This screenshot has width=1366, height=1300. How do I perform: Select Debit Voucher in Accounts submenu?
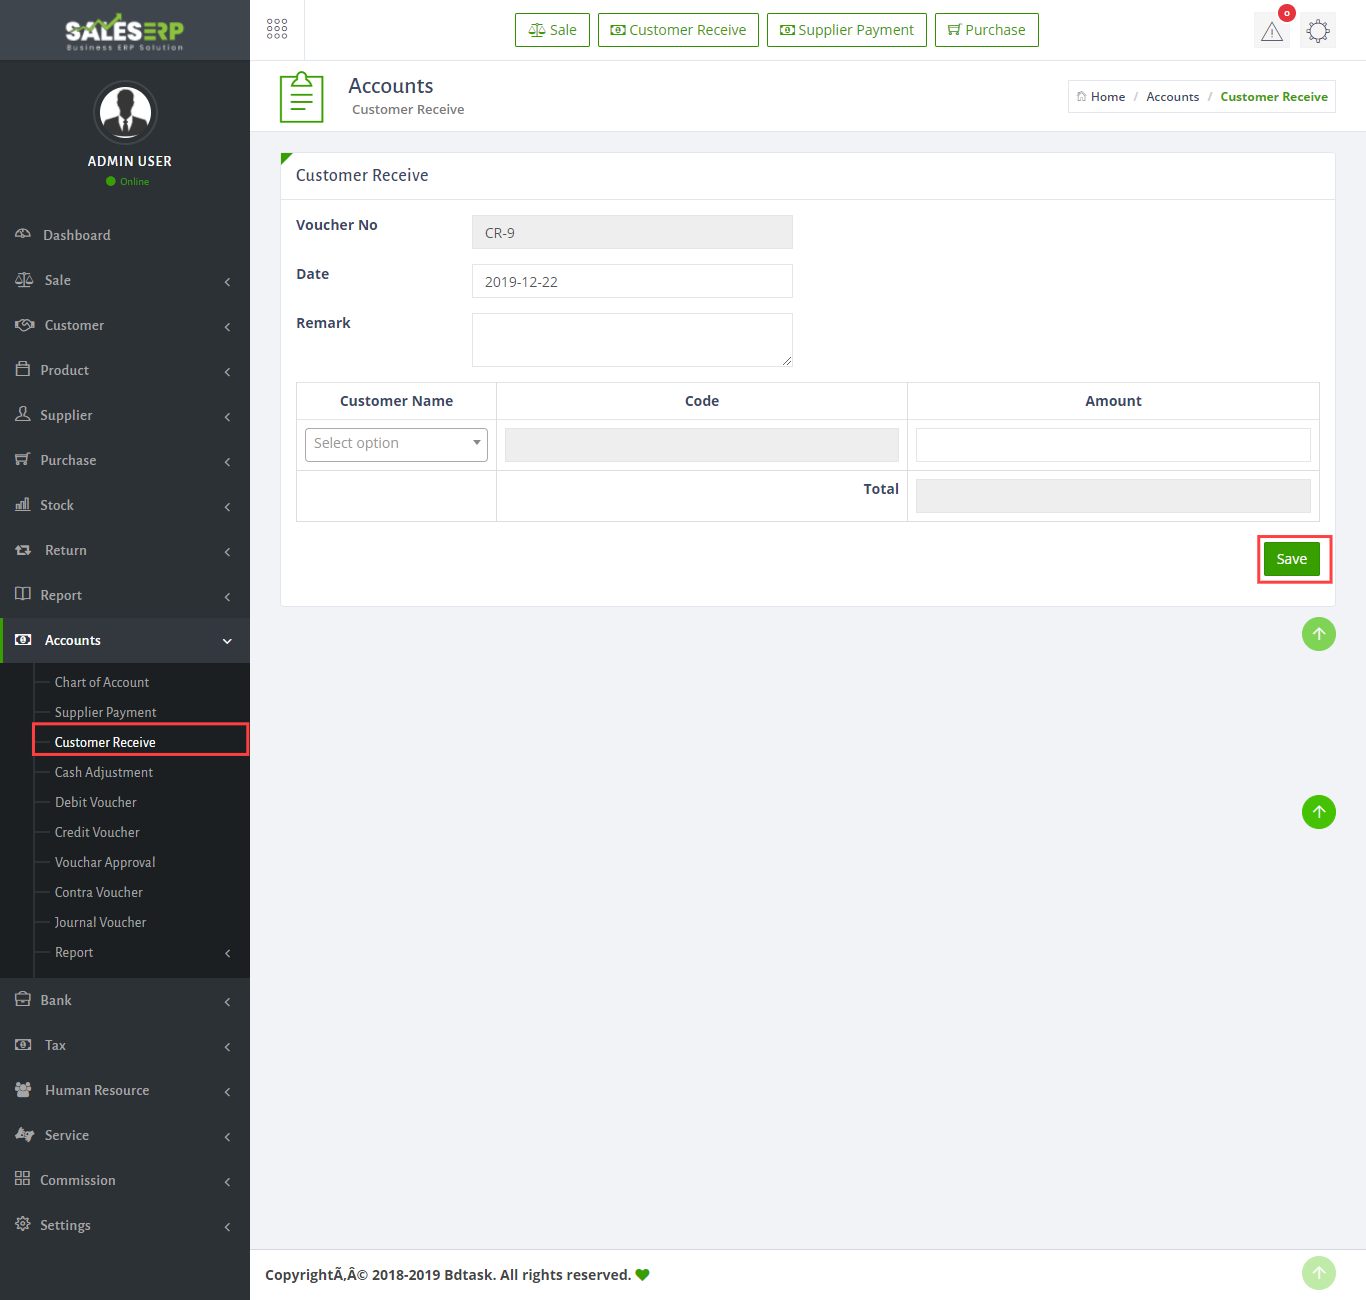tap(96, 802)
